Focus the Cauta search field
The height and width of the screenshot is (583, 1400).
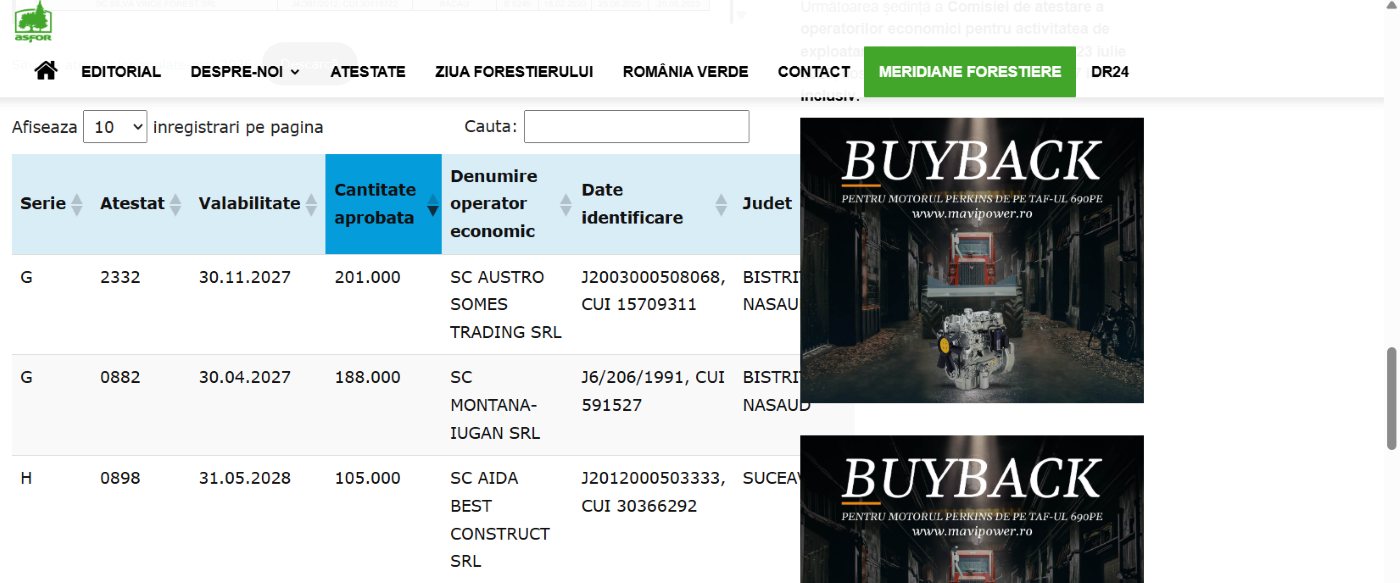(x=636, y=127)
